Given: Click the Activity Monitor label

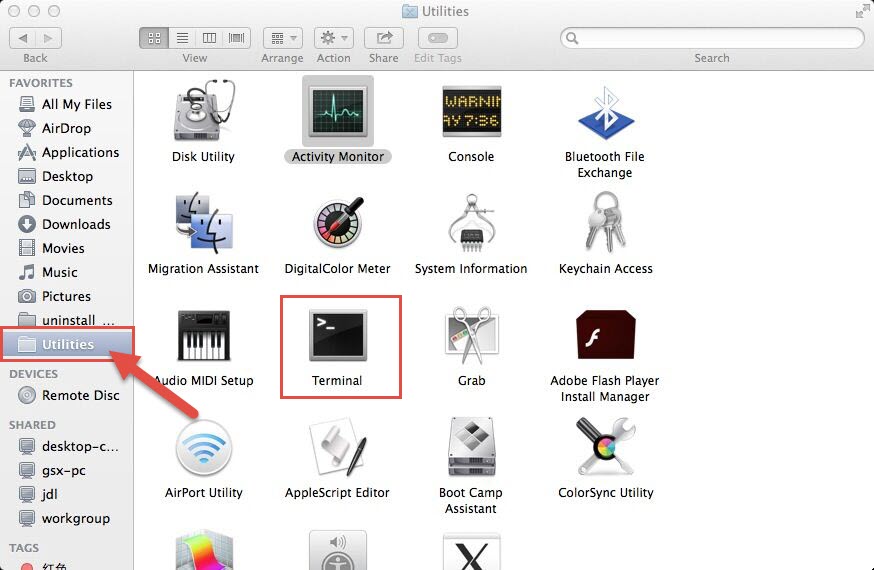Looking at the screenshot, I should point(338,157).
